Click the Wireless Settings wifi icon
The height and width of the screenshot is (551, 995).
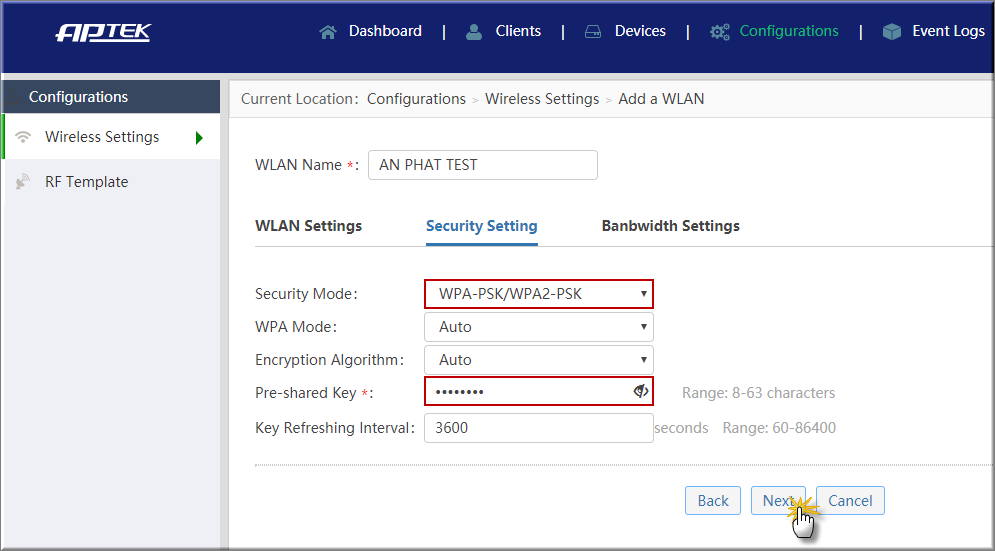pos(23,136)
